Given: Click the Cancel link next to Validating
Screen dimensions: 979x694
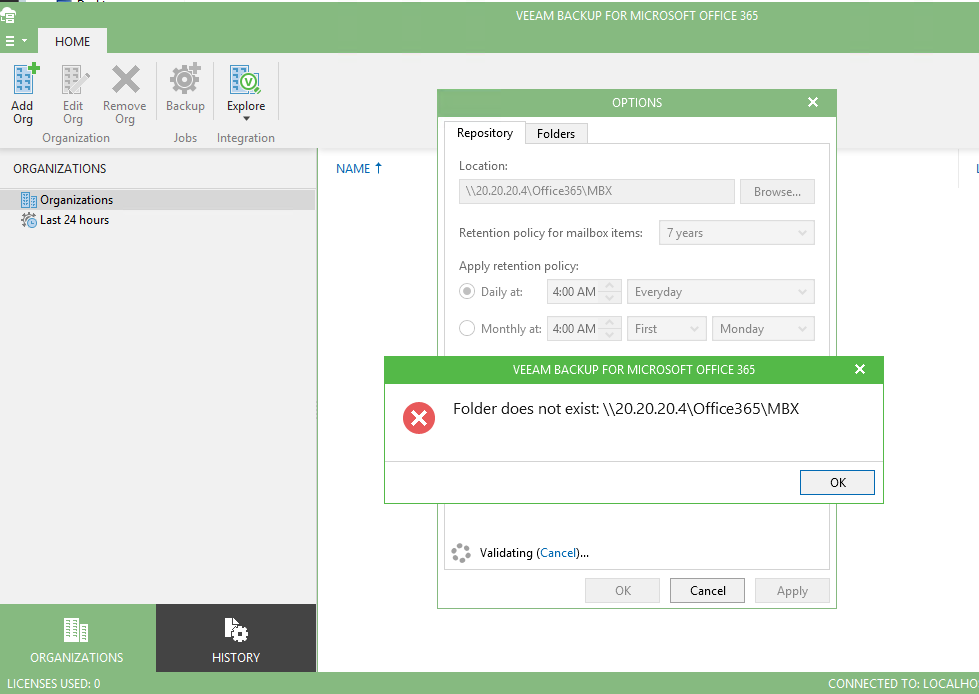Looking at the screenshot, I should point(558,553).
